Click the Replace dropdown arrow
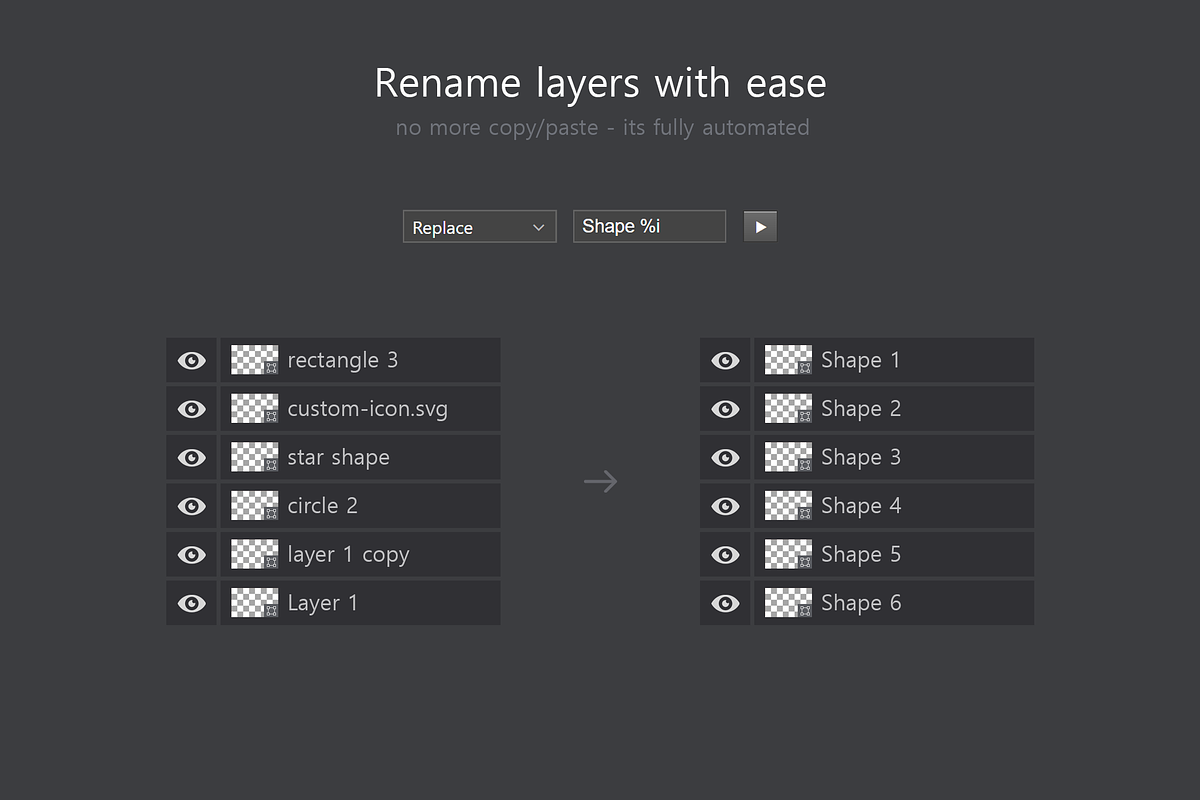Screen dimensions: 1200x800 [540, 227]
